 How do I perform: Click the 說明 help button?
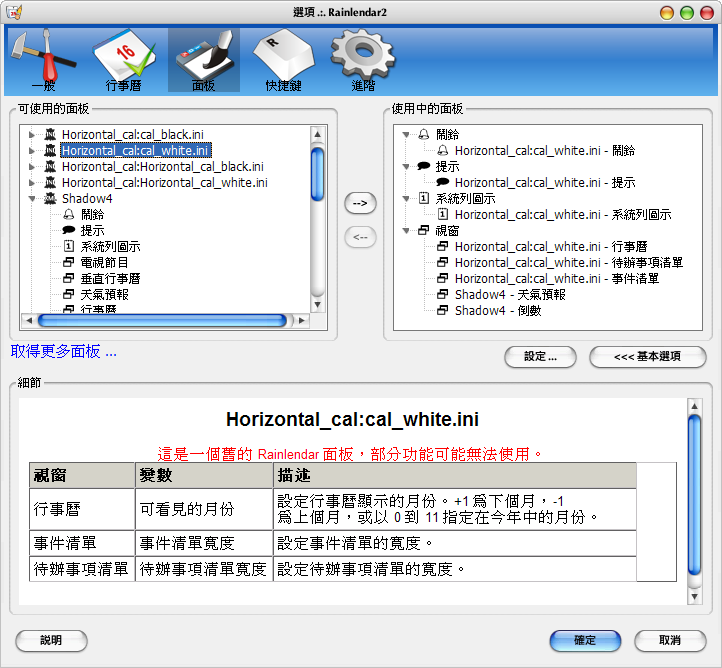coord(51,640)
